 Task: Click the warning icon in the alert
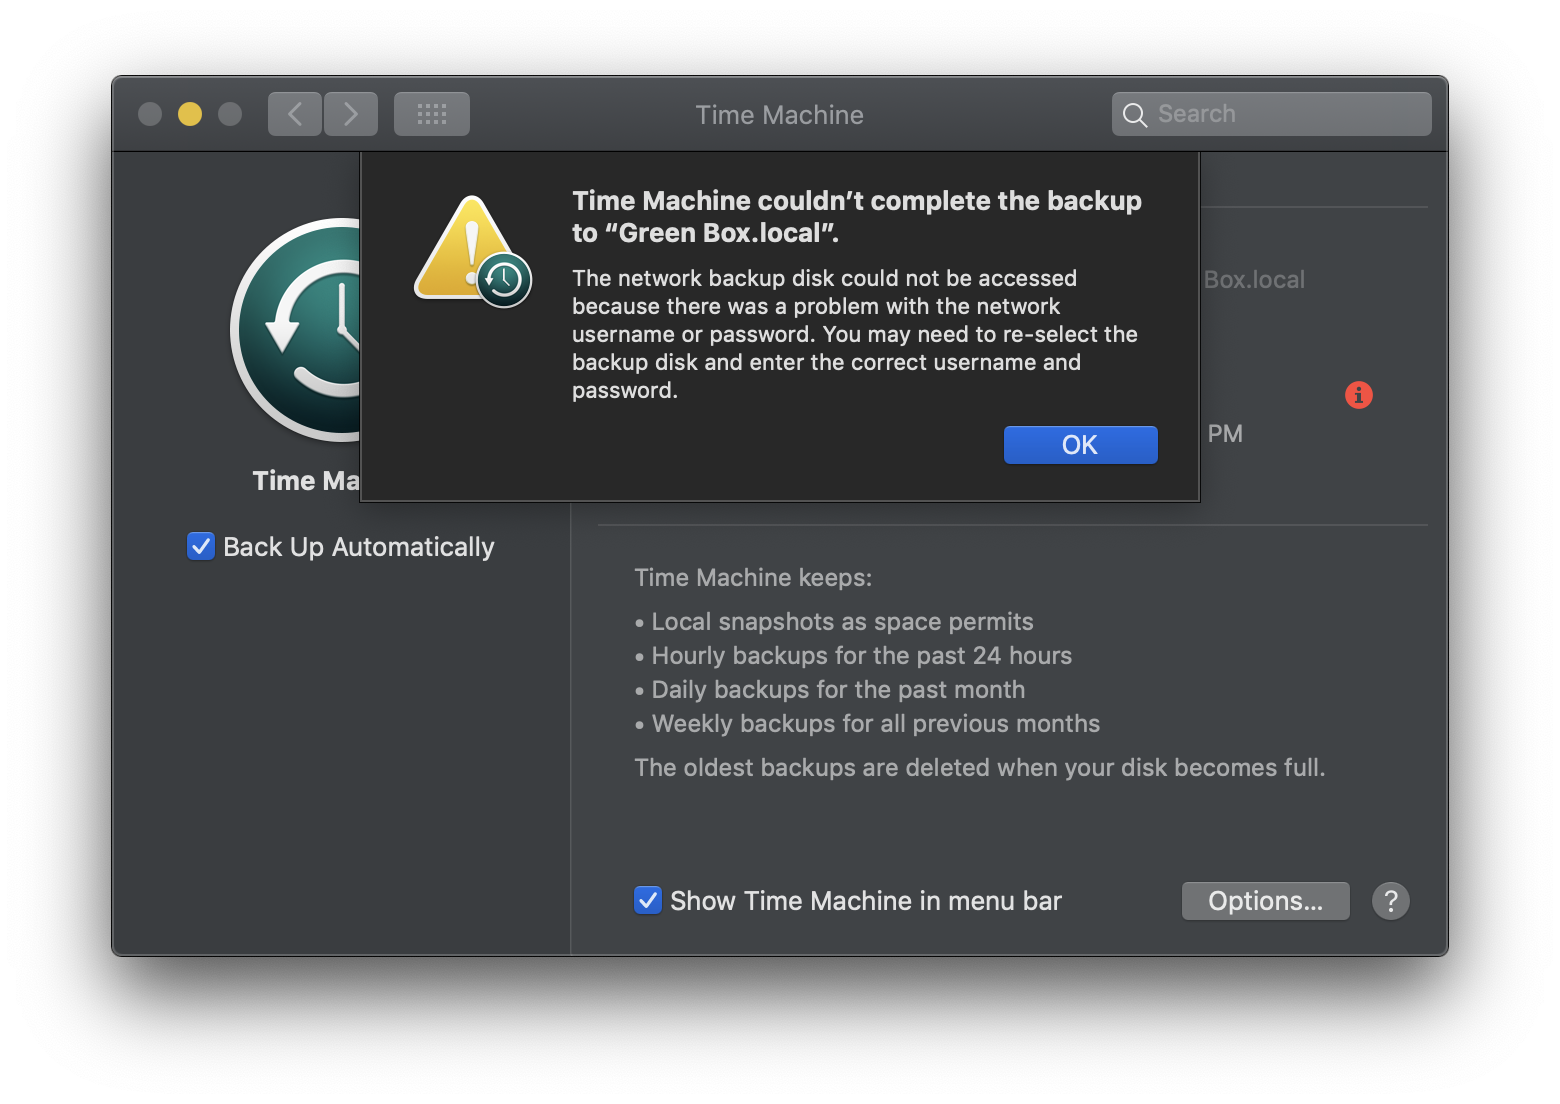[x=472, y=251]
